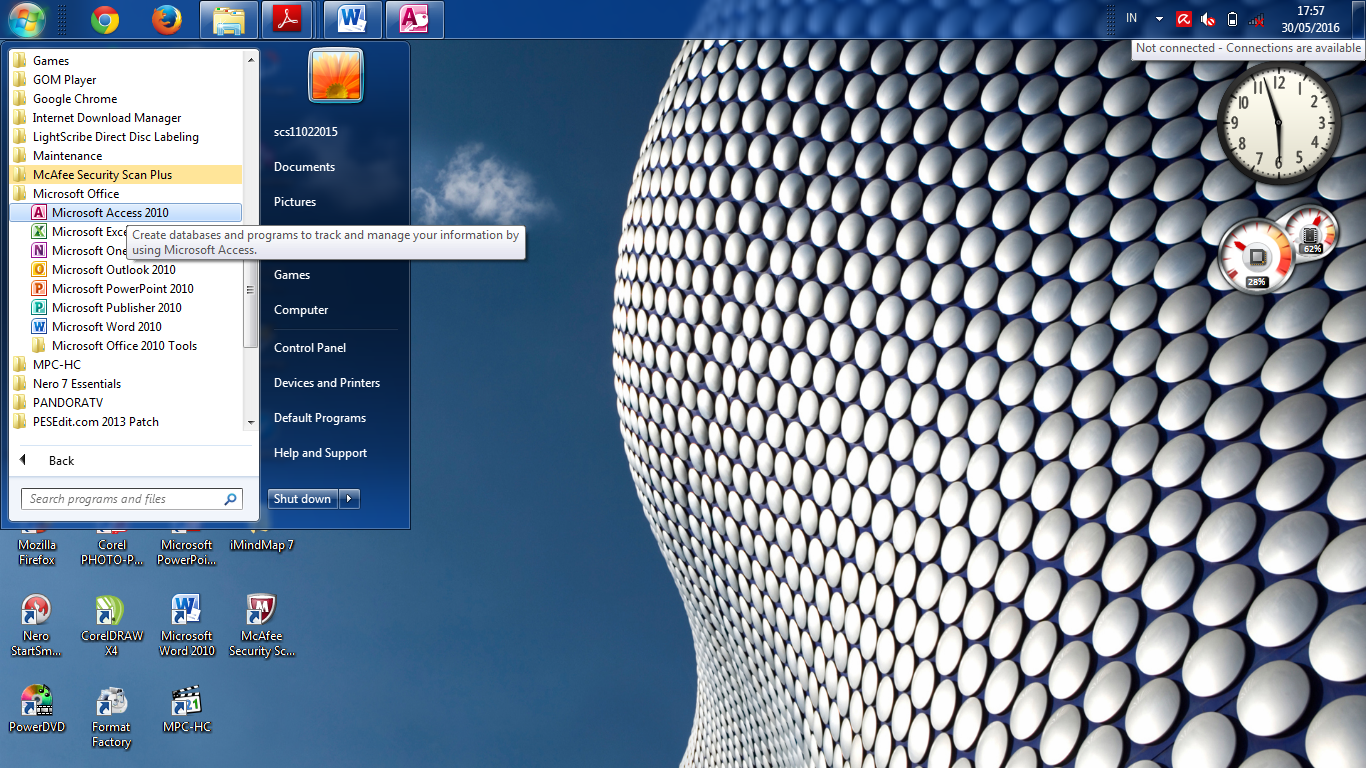Image resolution: width=1366 pixels, height=768 pixels.
Task: Click the search magnifier icon
Action: (x=230, y=499)
